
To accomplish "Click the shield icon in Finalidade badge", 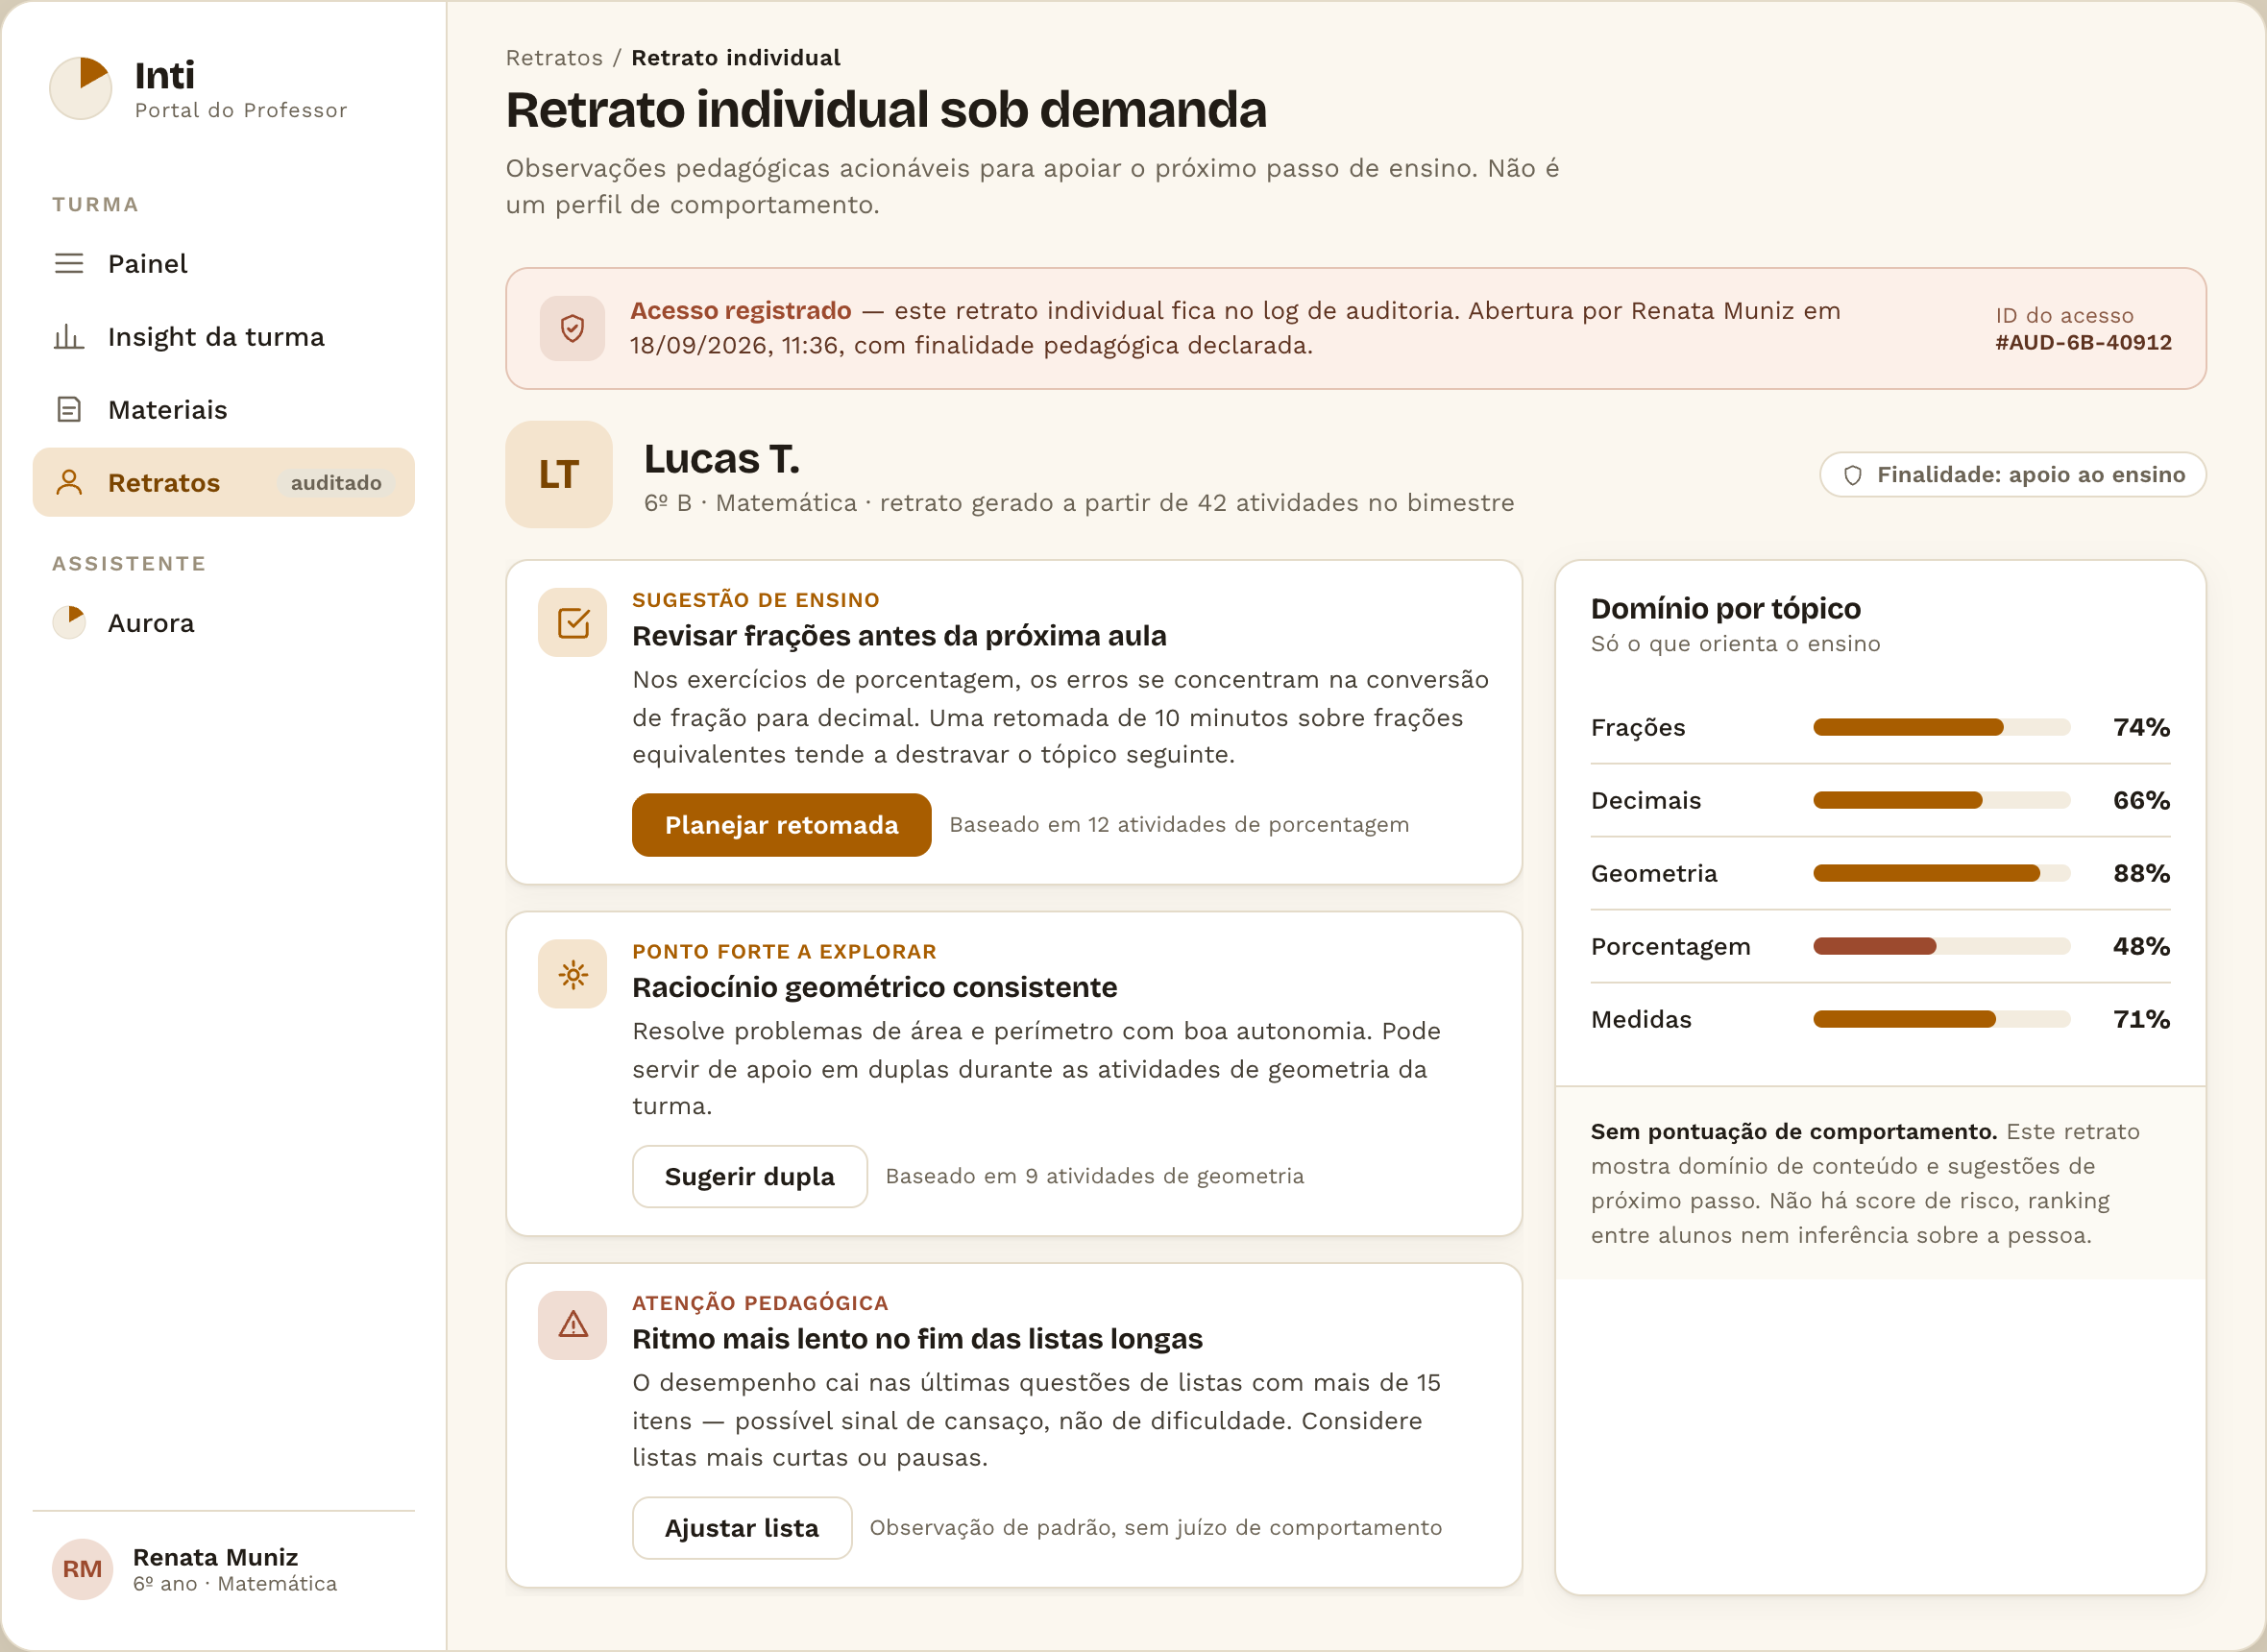I will (1853, 475).
